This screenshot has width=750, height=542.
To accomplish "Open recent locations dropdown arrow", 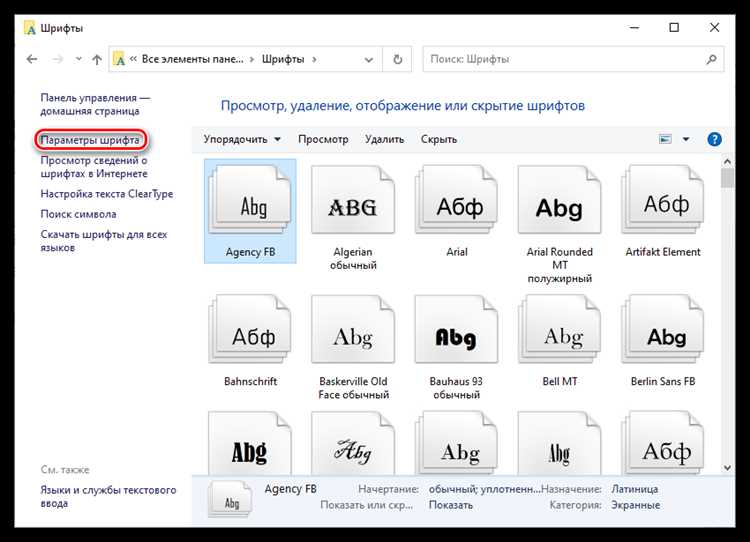I will (78, 59).
